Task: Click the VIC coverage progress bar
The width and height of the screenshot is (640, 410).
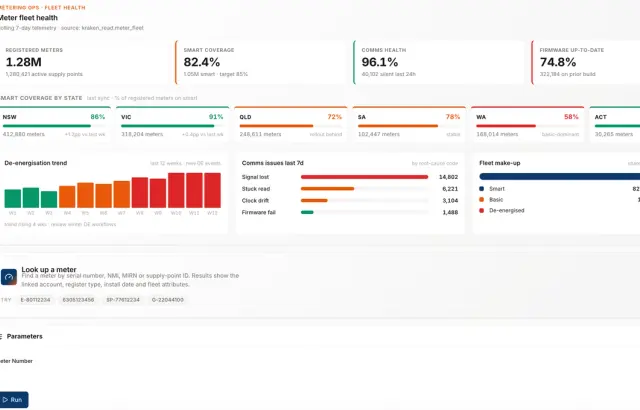Action: 172,126
